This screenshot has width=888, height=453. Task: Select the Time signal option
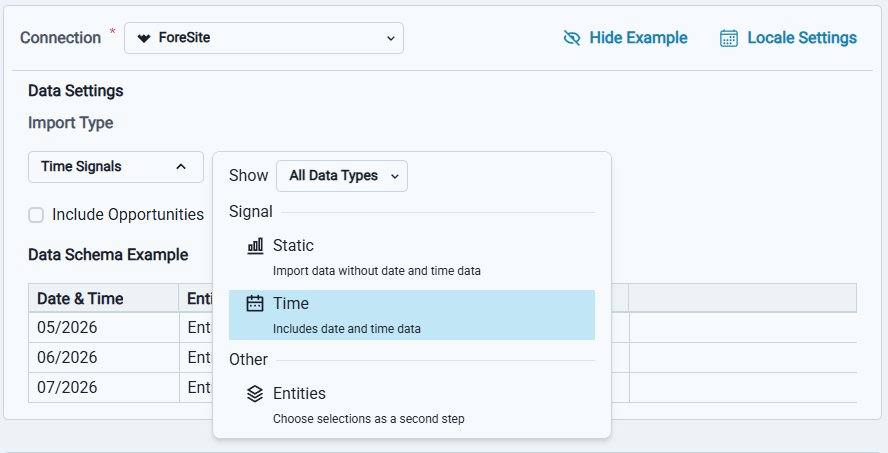[412, 315]
